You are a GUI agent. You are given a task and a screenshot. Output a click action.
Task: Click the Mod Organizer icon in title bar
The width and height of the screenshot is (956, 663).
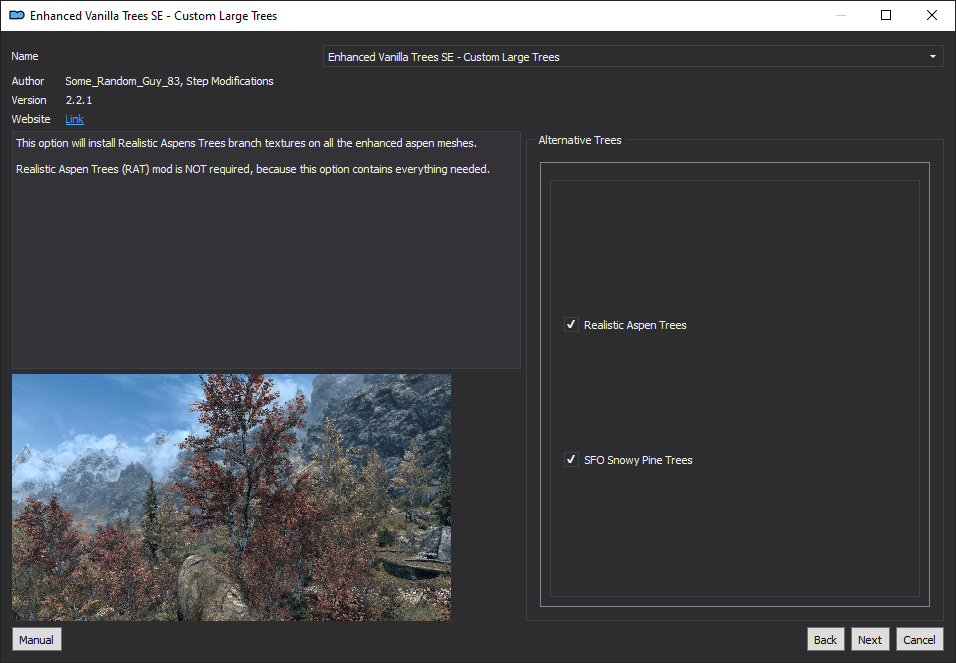(16, 16)
